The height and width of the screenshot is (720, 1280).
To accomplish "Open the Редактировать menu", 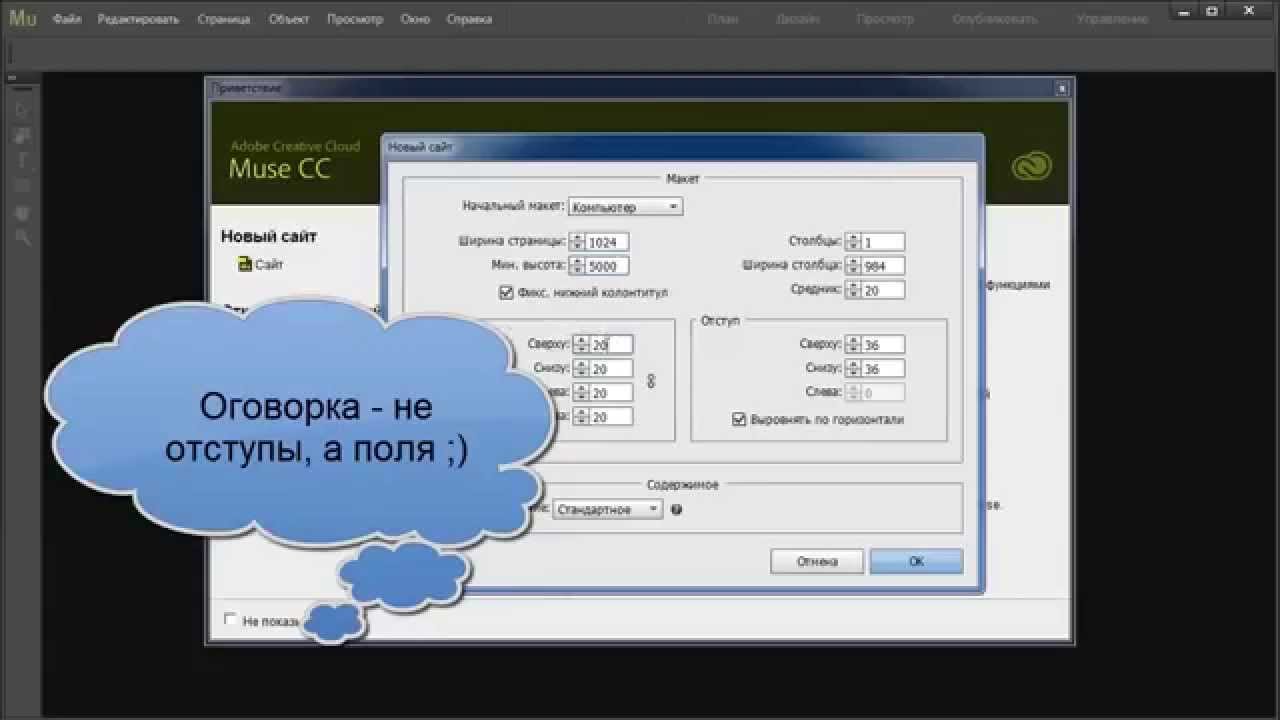I will pyautogui.click(x=138, y=19).
